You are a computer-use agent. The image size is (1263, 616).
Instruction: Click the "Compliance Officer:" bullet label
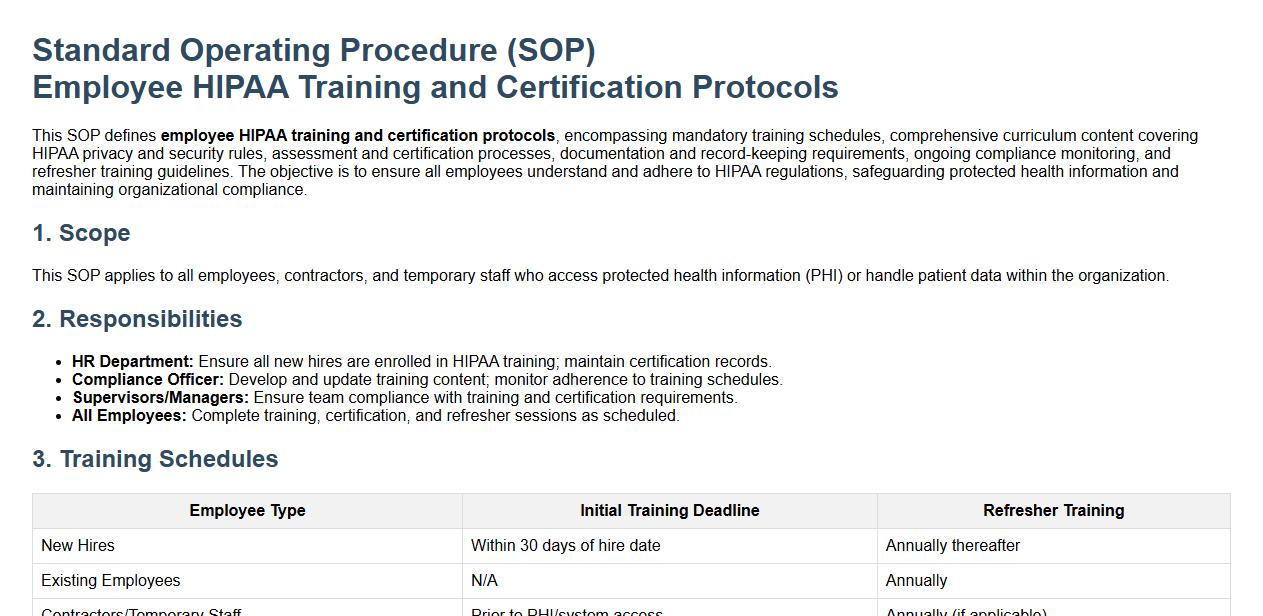(148, 380)
